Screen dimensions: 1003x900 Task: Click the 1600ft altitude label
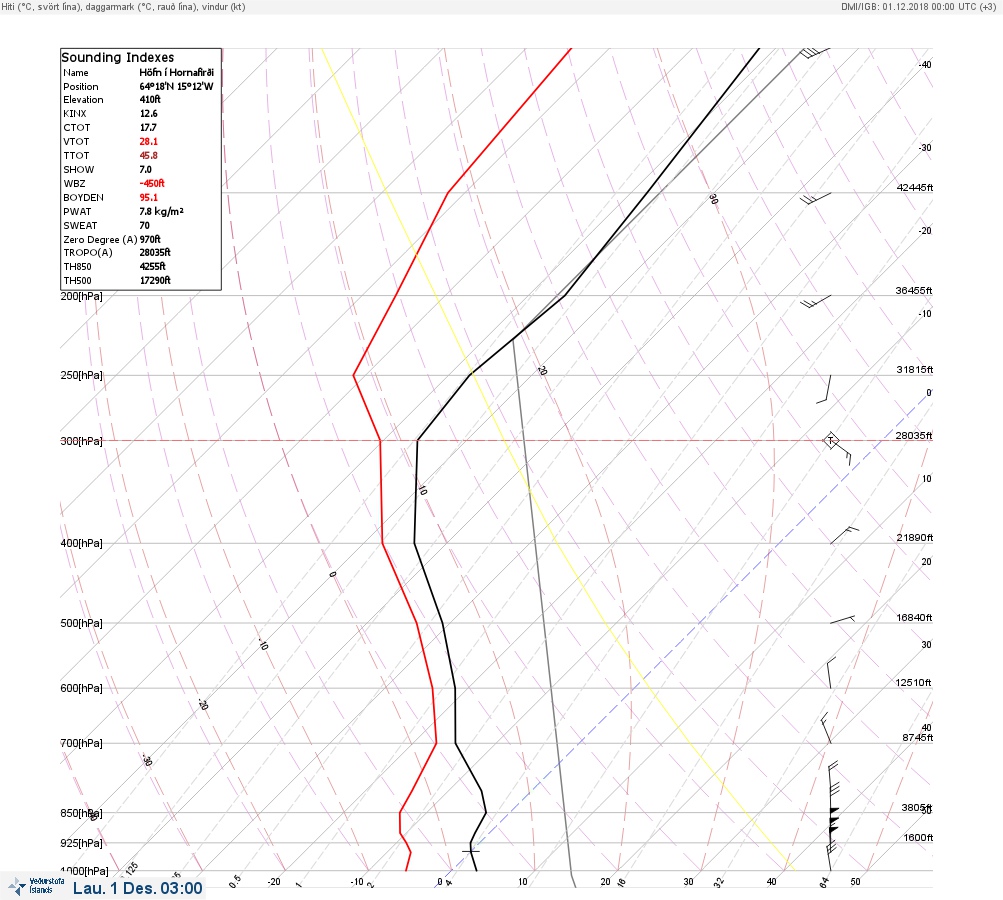pos(918,837)
